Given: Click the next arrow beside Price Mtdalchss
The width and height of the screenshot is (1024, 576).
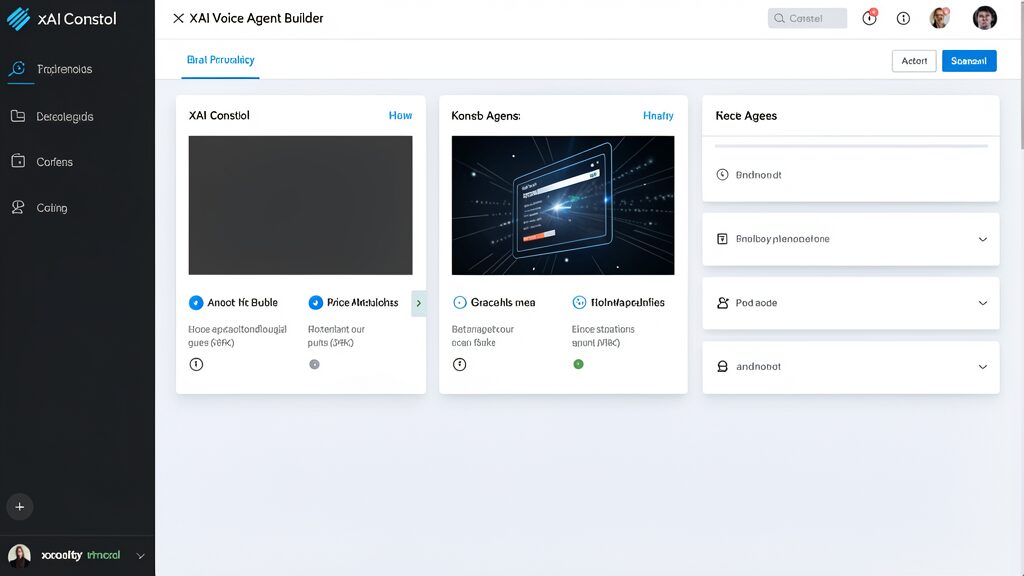Looking at the screenshot, I should 419,303.
